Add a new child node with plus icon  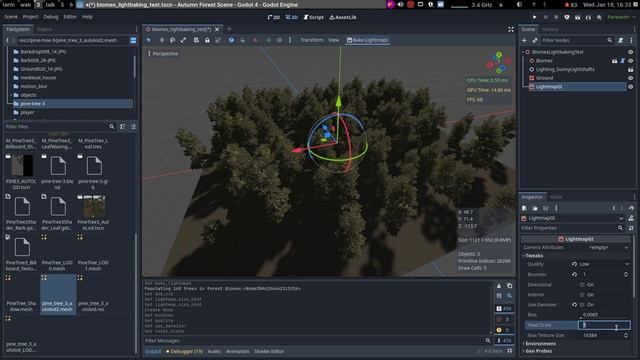(x=524, y=40)
